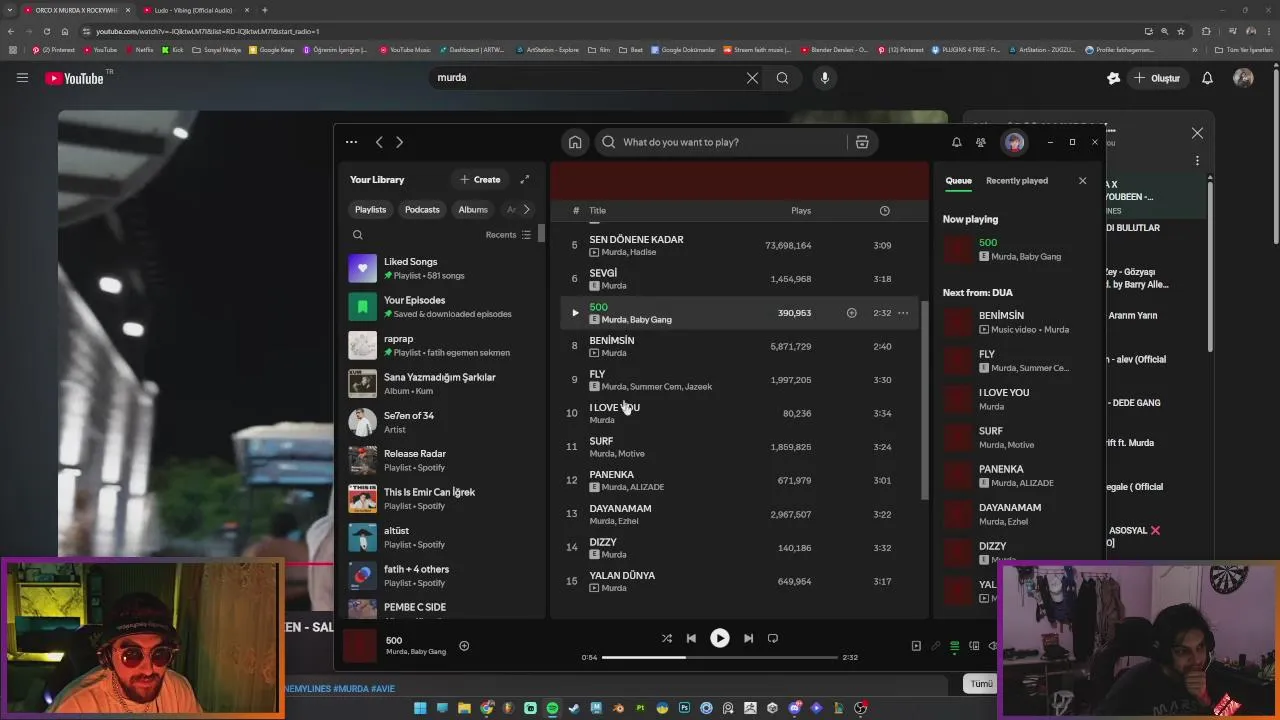Open Now Playing view icon
1280x720 pixels.
[x=916, y=646]
